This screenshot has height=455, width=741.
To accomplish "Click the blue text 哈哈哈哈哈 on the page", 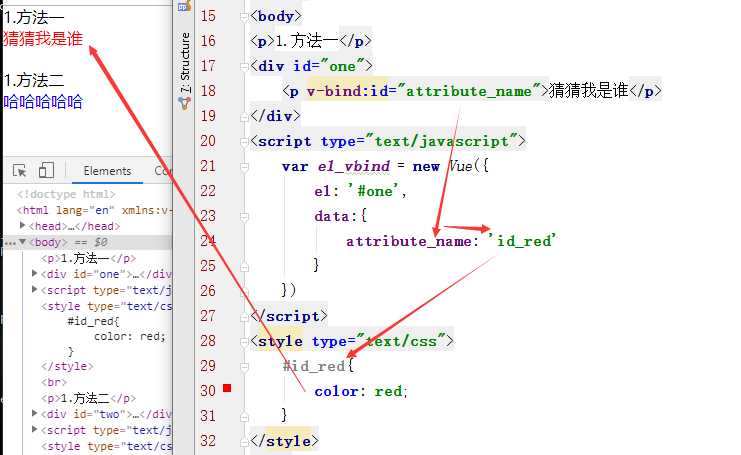I will pyautogui.click(x=43, y=102).
